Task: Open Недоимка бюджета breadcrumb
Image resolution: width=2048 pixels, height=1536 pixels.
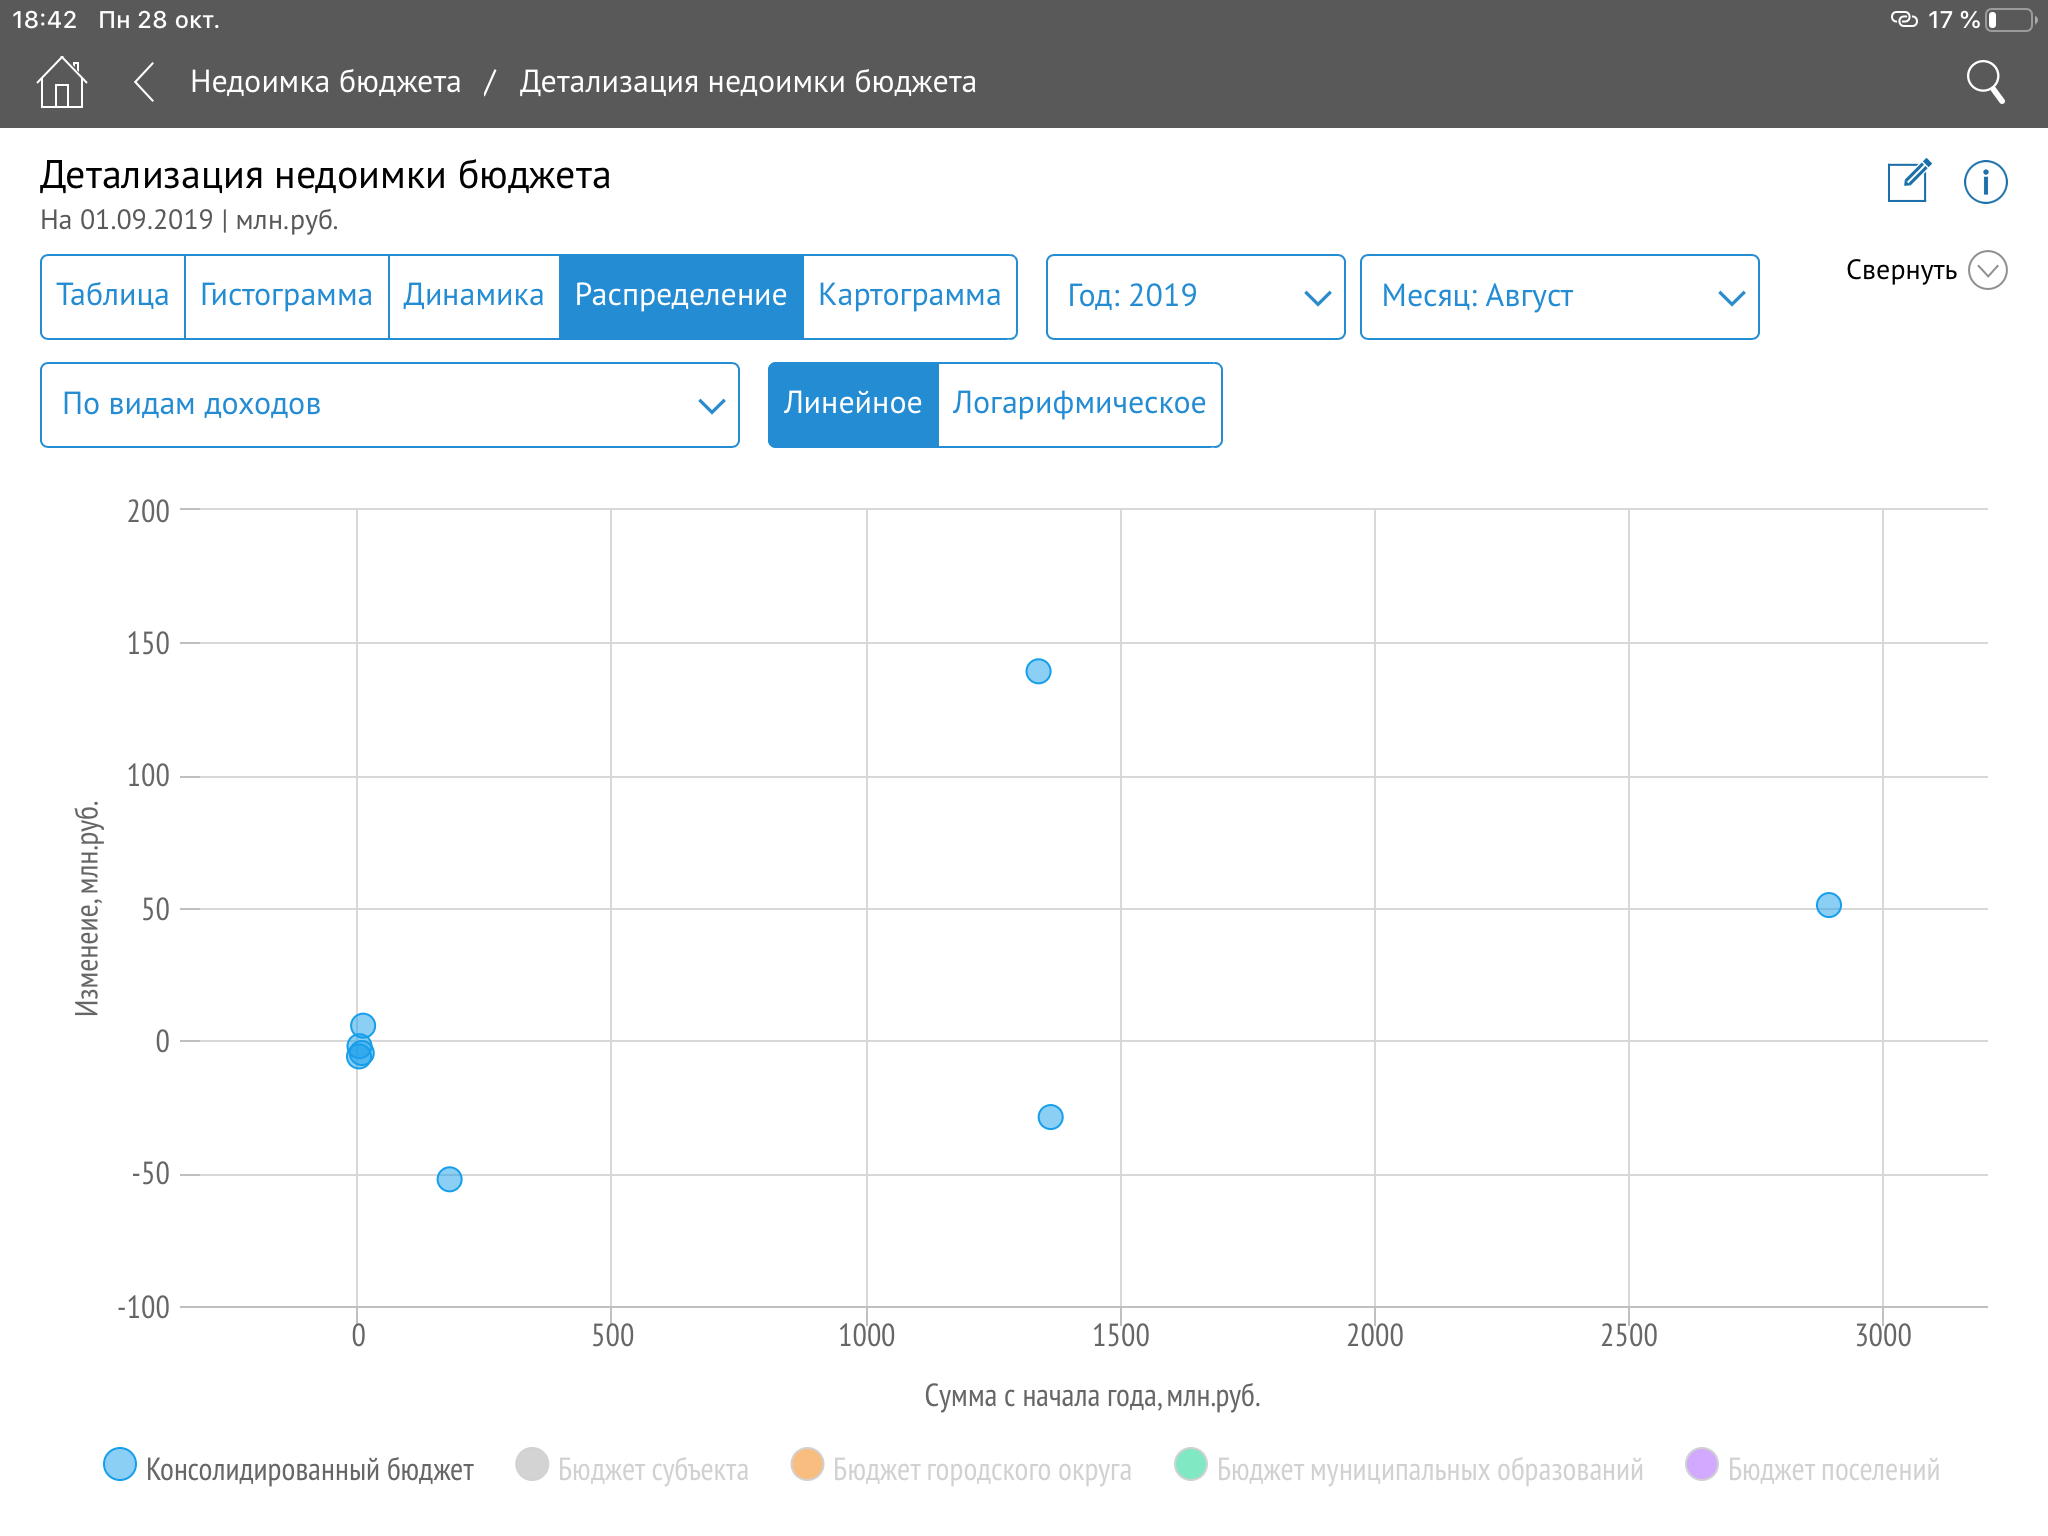Action: click(x=326, y=82)
